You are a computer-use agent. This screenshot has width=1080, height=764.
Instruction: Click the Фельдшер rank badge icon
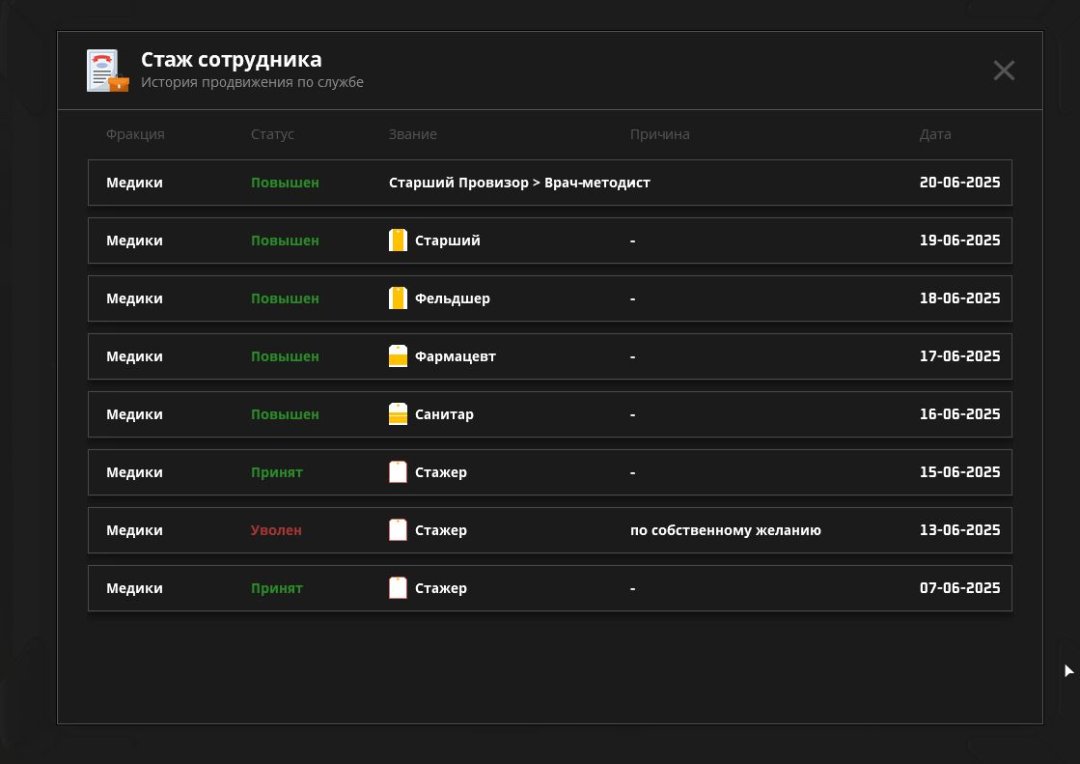[398, 299]
